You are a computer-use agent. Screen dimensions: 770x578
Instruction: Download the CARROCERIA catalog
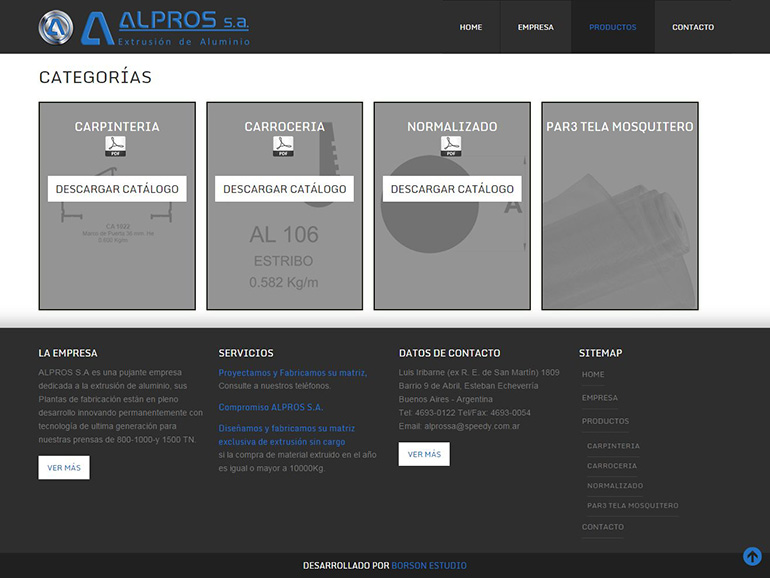[284, 189]
